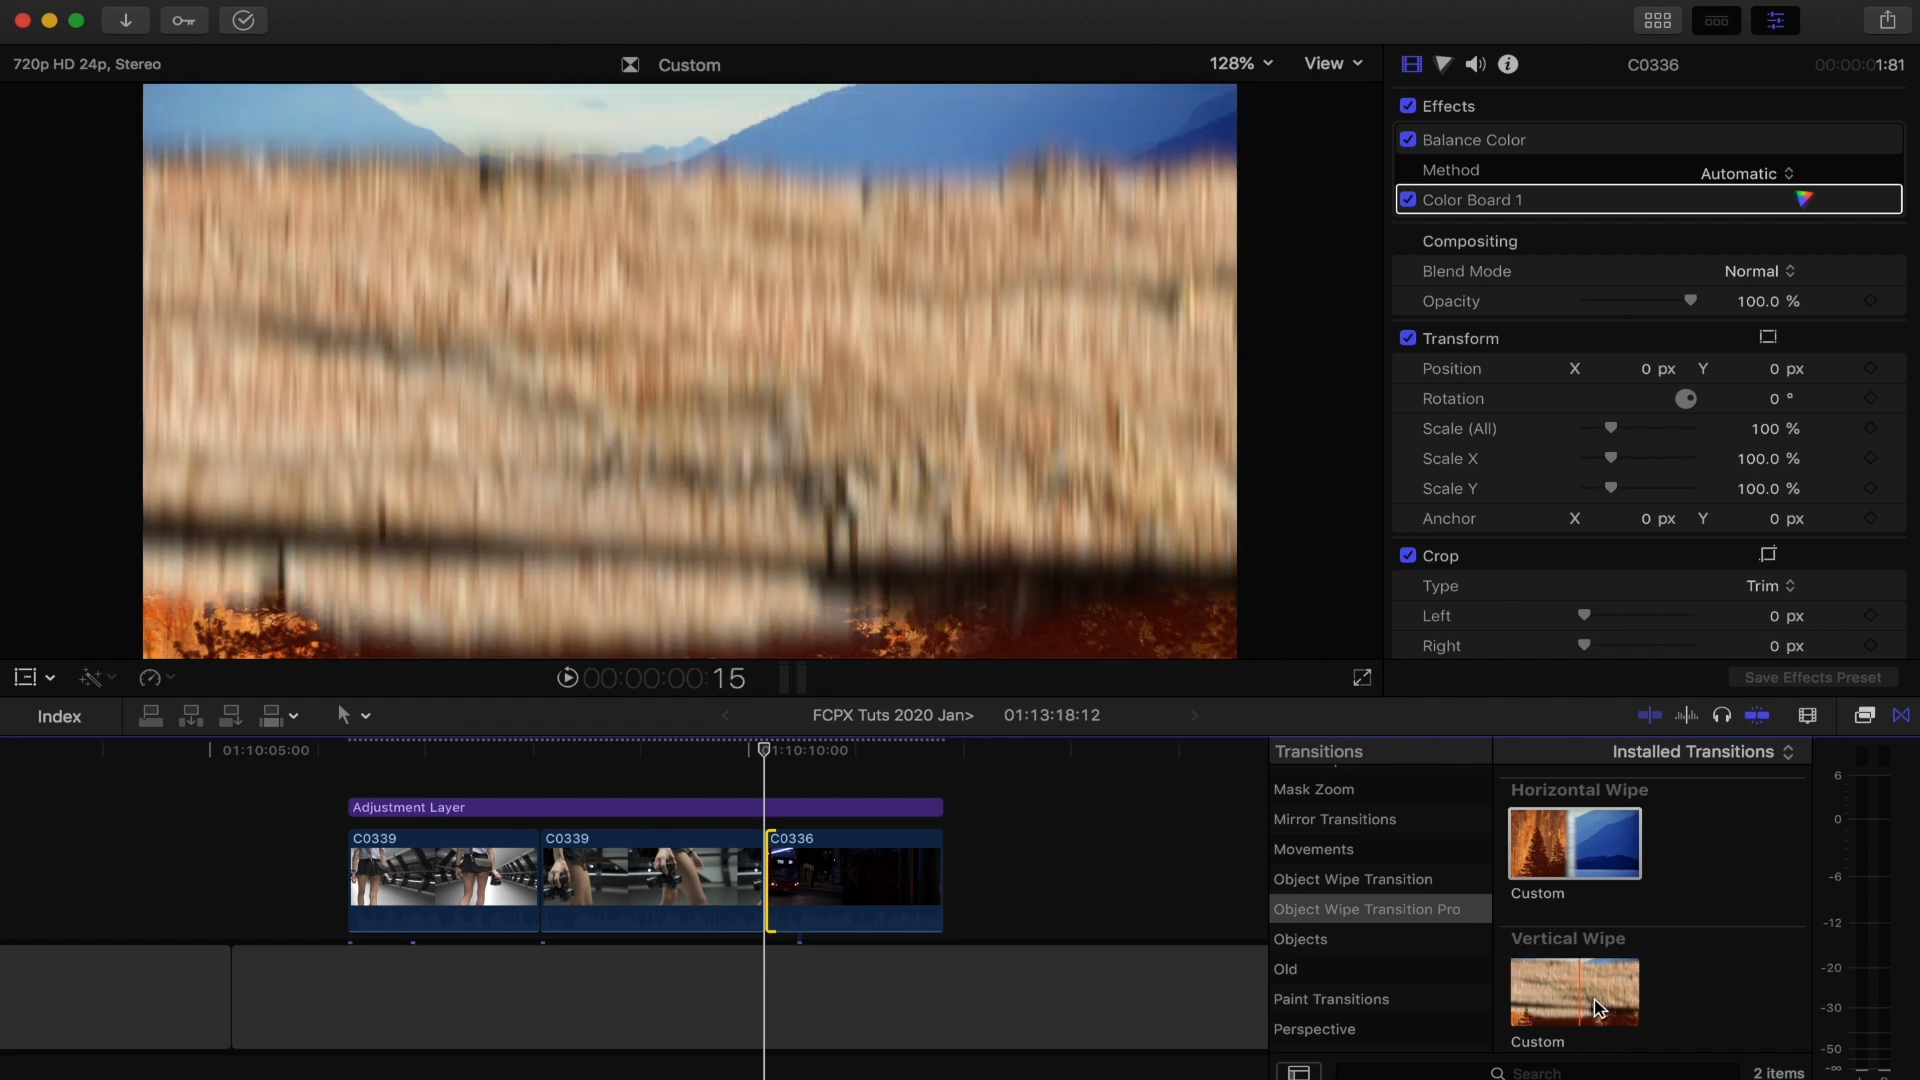Select the video inspector filmstrip icon
This screenshot has height=1080, width=1920.
1411,64
